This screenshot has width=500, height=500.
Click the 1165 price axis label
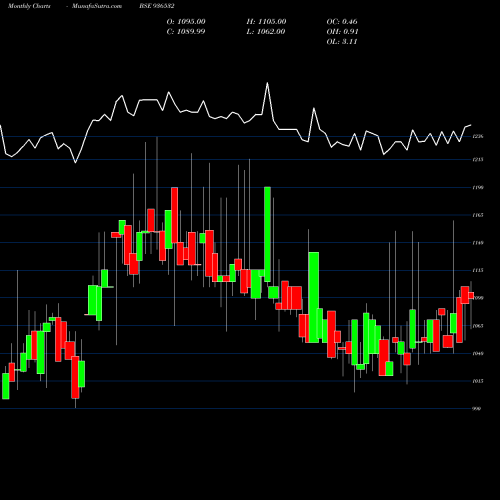click(x=478, y=215)
